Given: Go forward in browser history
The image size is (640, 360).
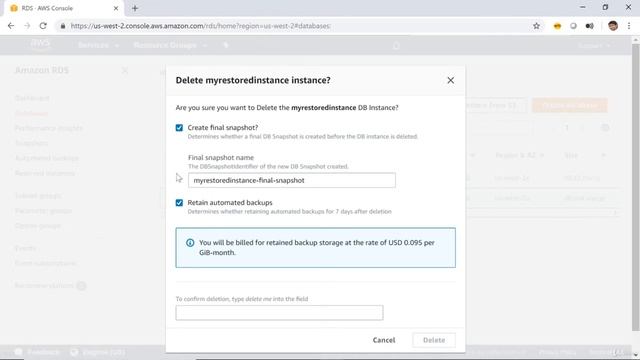Looking at the screenshot, I should point(27,26).
